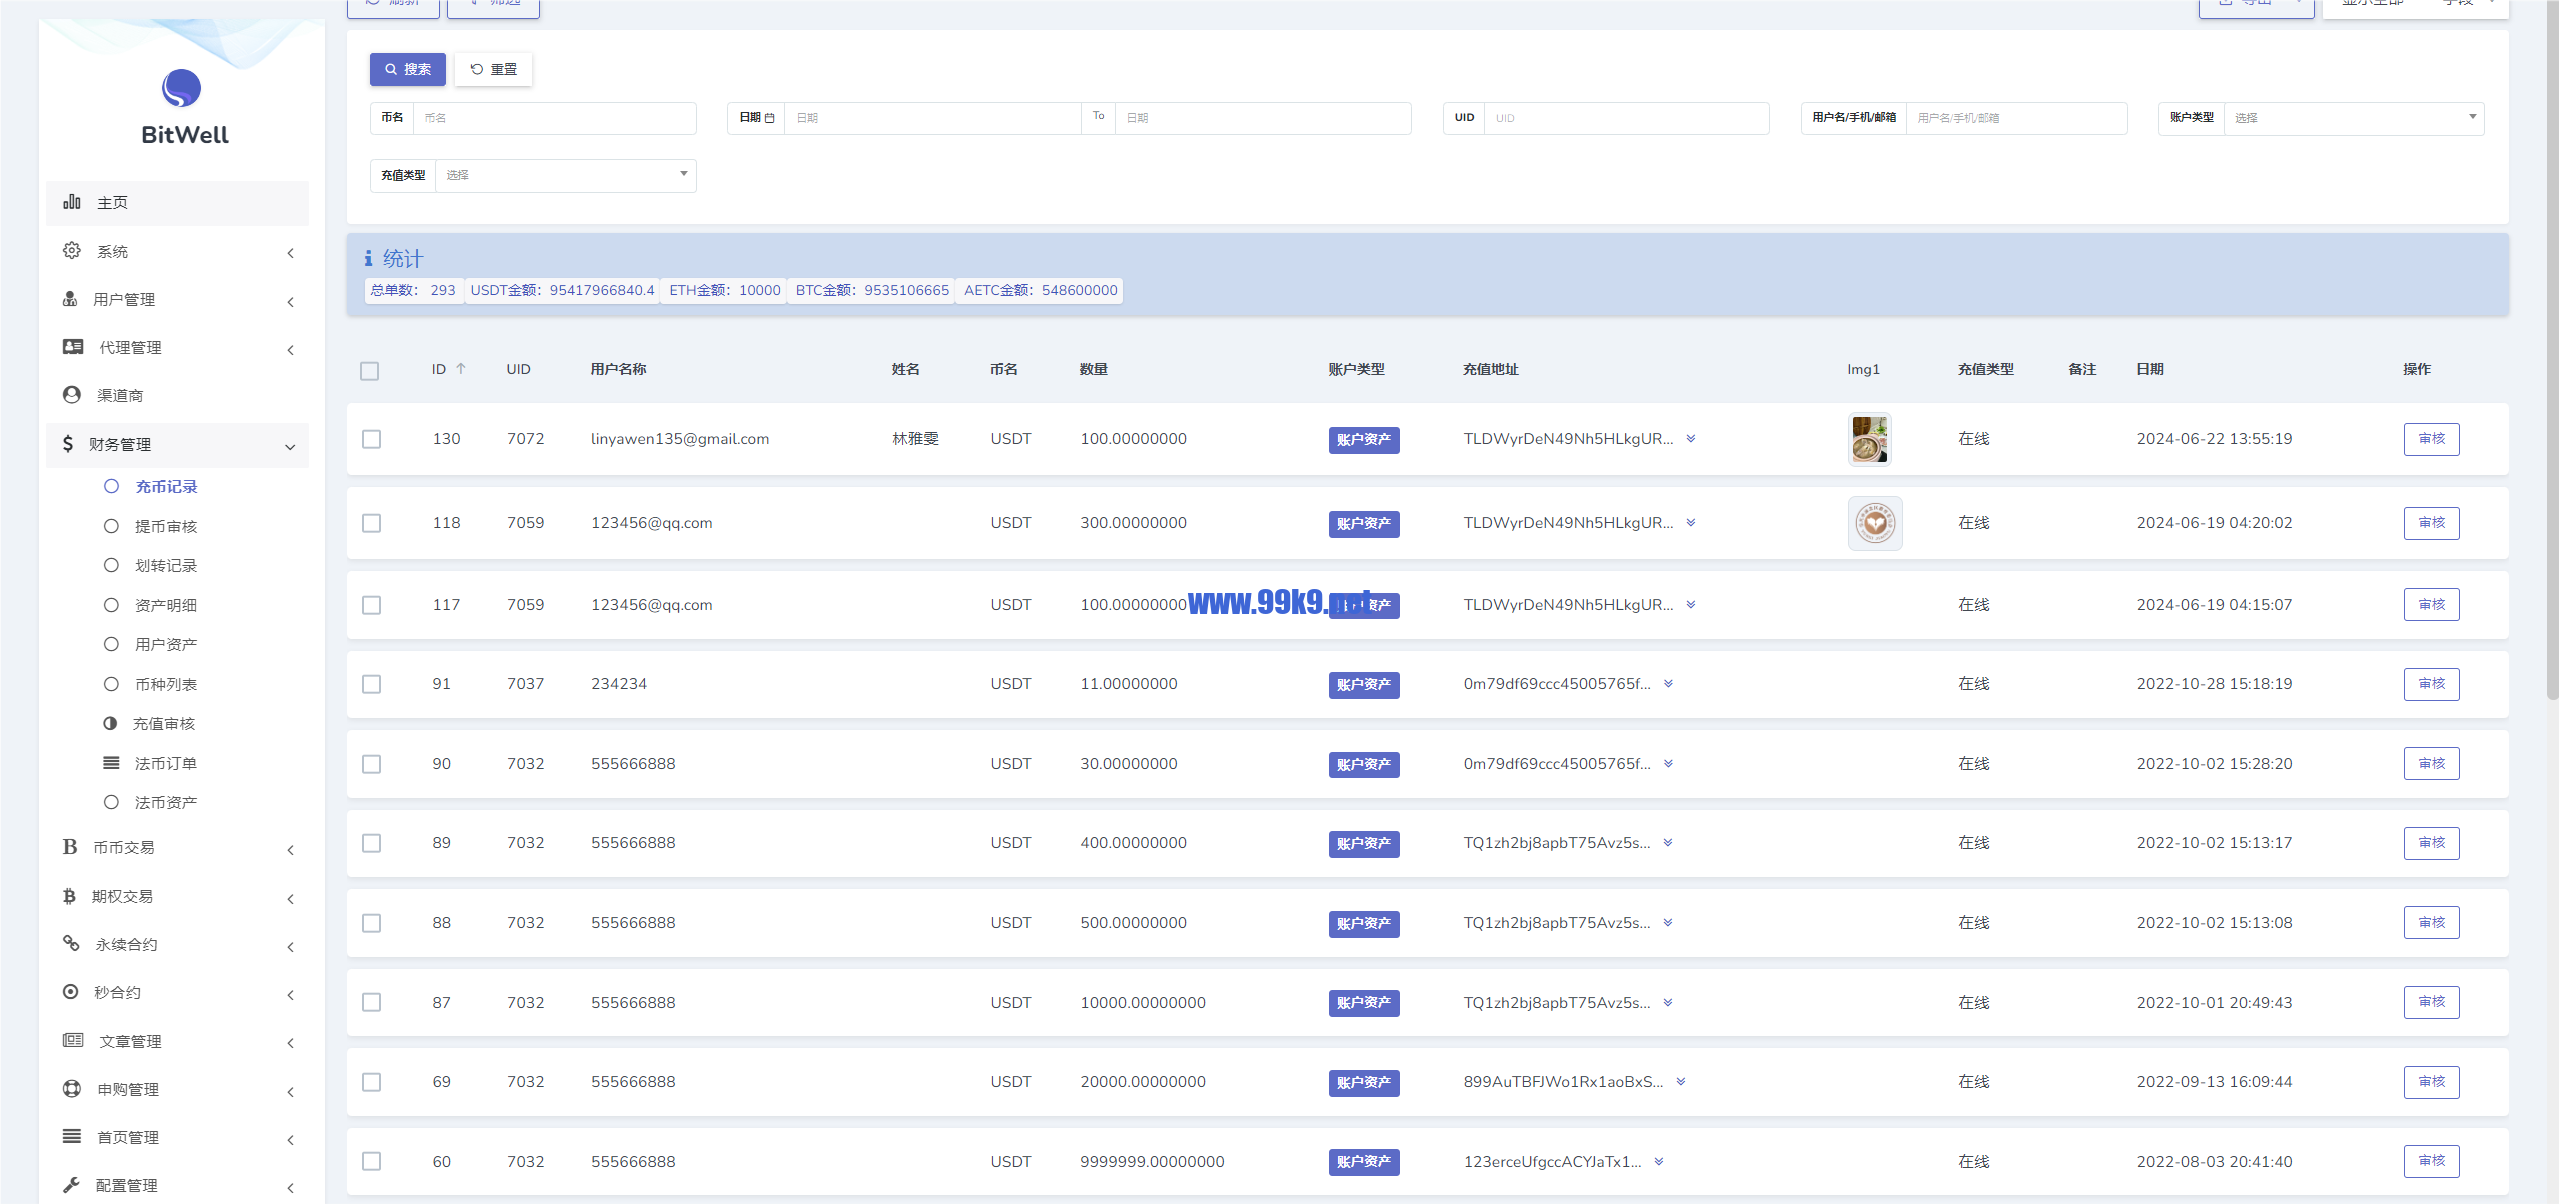Click the 系统 gear icon
The width and height of the screenshot is (2559, 1204).
[72, 251]
